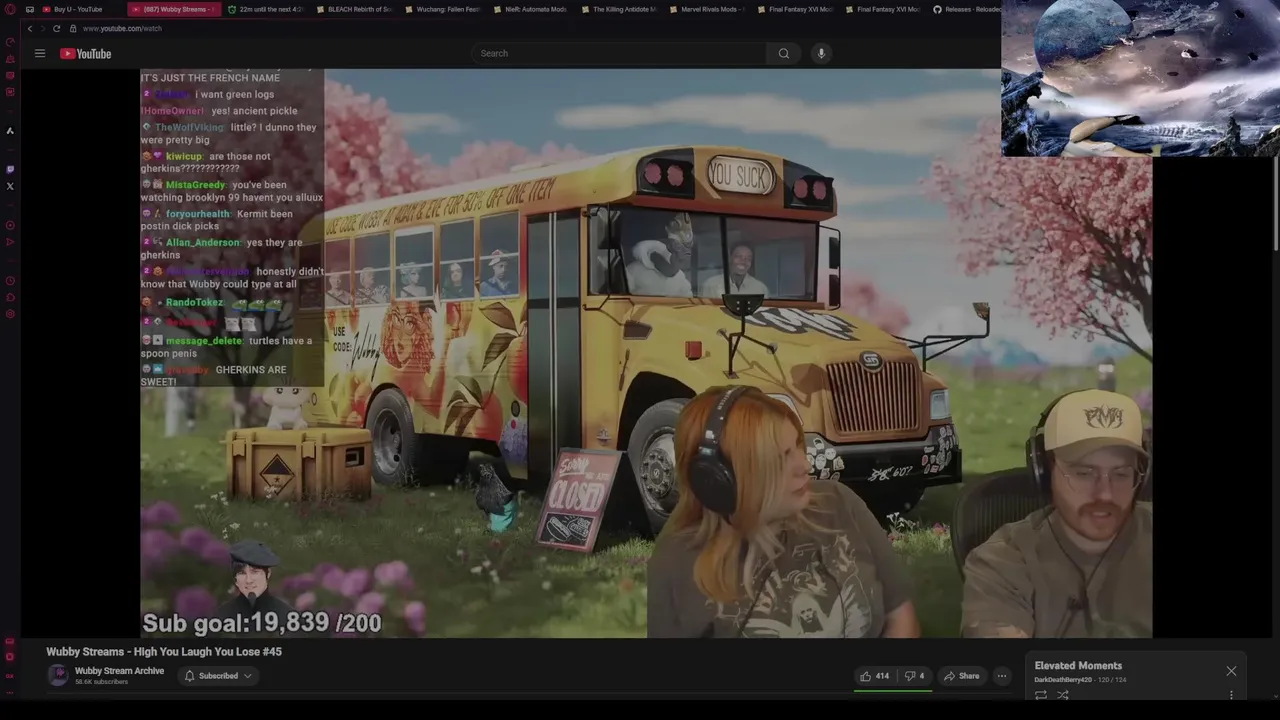
Task: Open the Extensions cube icon in sidebar
Action: (x=10, y=298)
